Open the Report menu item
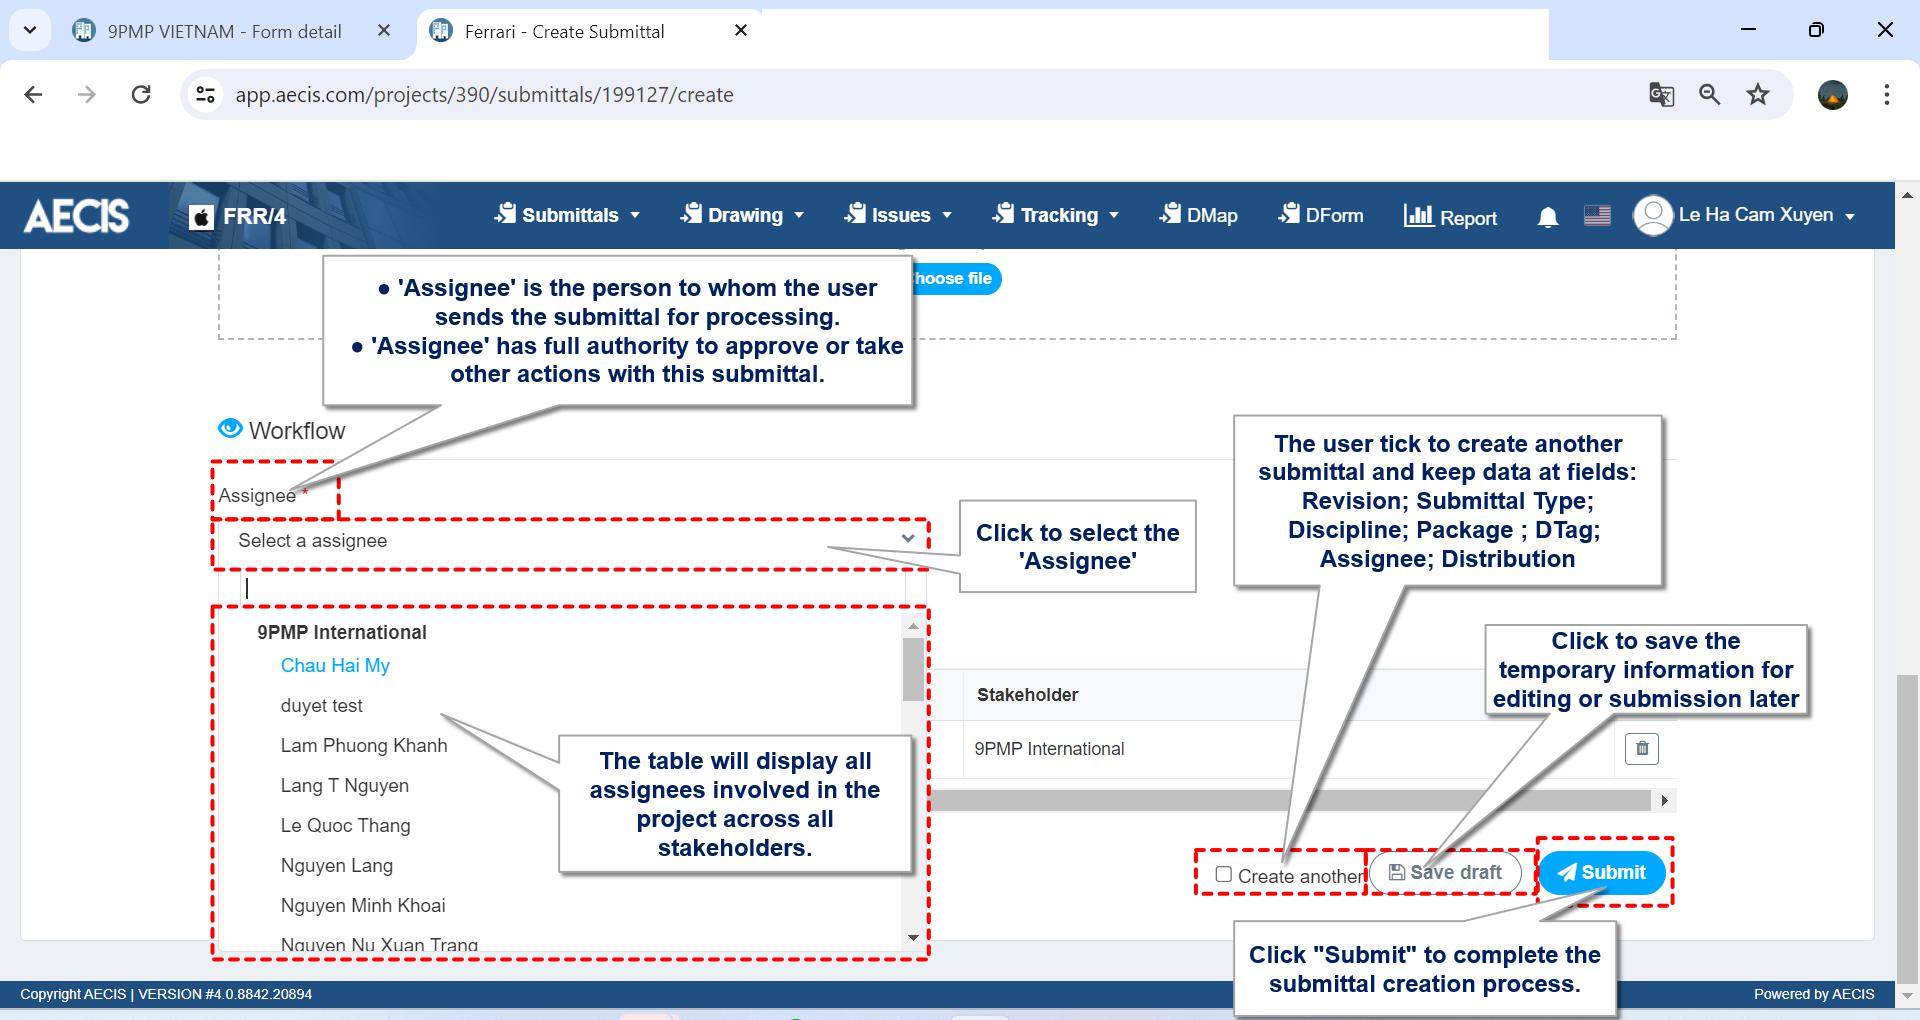Screen dimensions: 1920x1020 pyautogui.click(x=1450, y=216)
